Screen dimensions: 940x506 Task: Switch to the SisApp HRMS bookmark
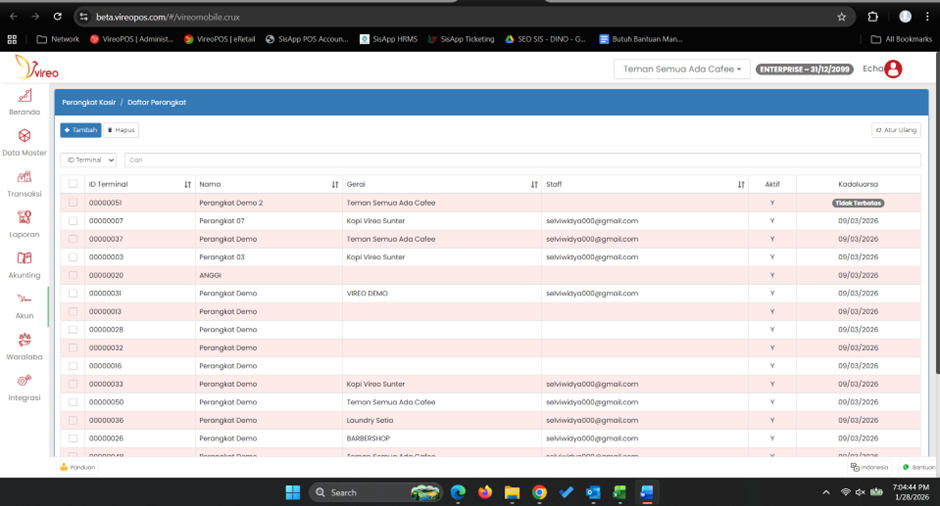391,39
